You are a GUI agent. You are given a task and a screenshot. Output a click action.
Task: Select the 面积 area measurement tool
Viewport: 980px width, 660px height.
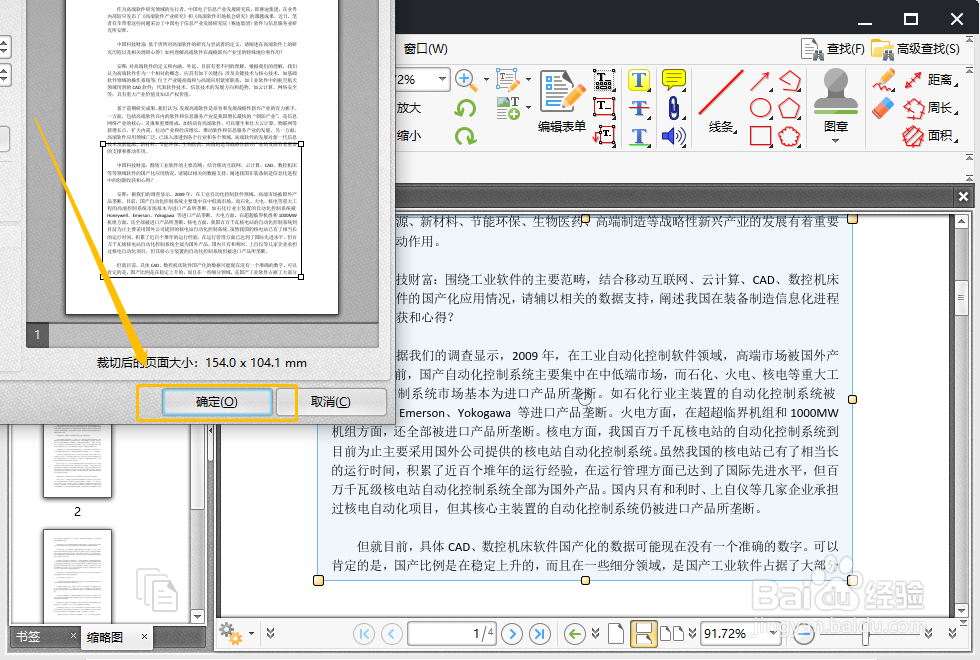click(x=928, y=136)
